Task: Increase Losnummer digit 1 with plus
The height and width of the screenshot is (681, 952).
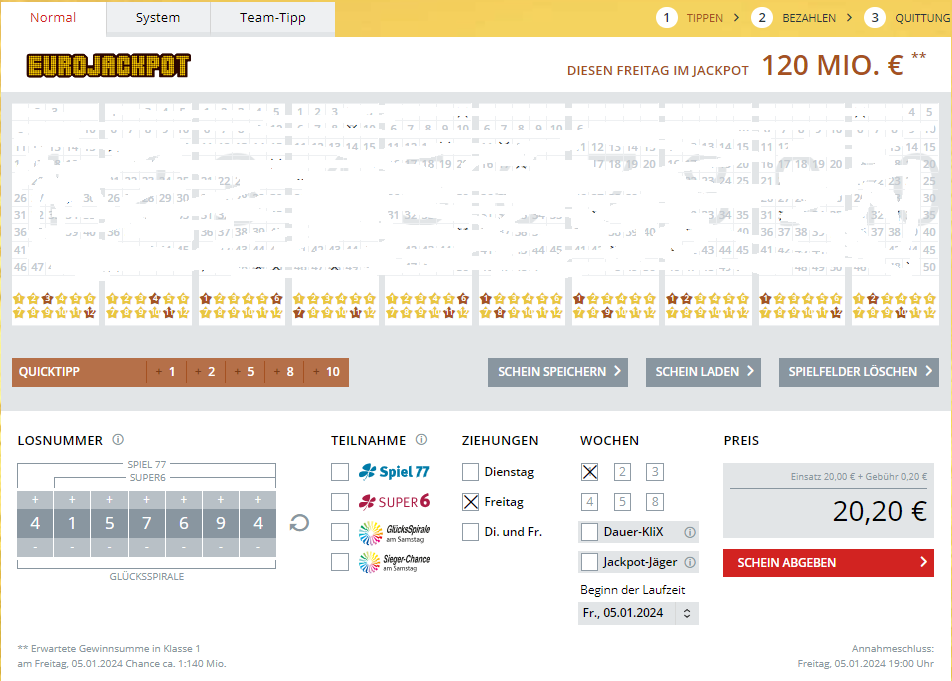Action: click(72, 500)
